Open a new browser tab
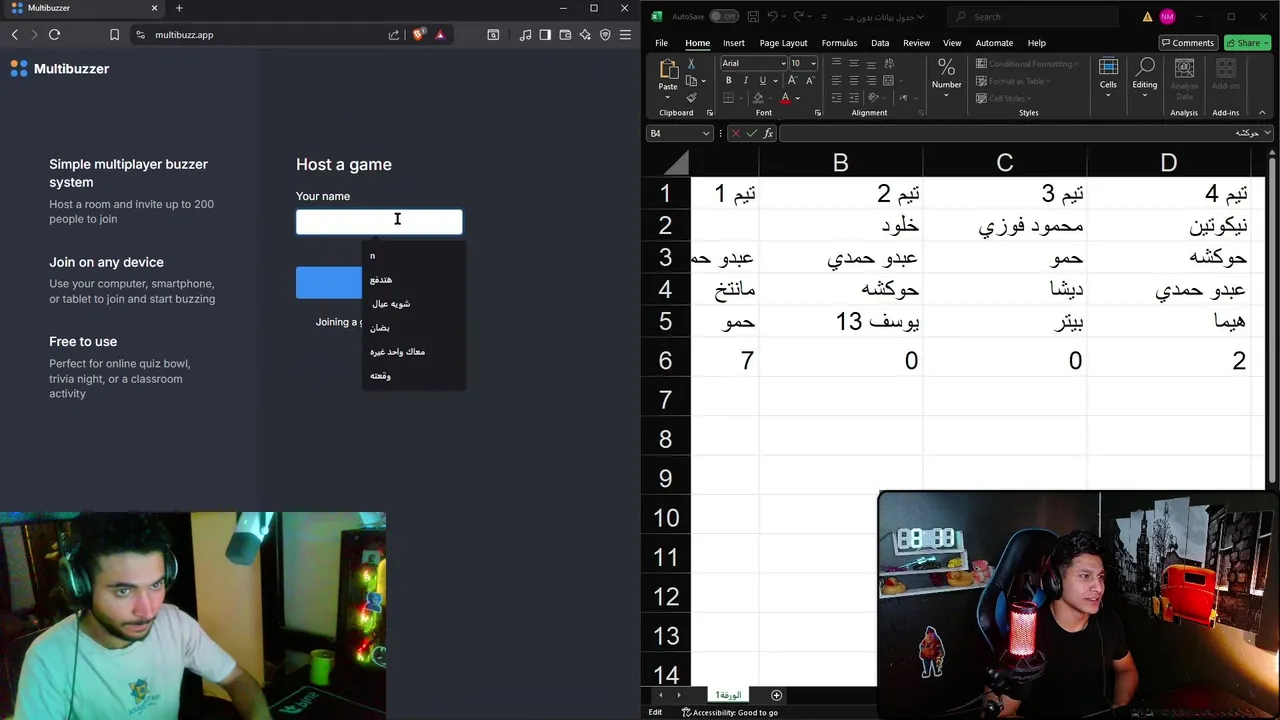 click(x=179, y=8)
